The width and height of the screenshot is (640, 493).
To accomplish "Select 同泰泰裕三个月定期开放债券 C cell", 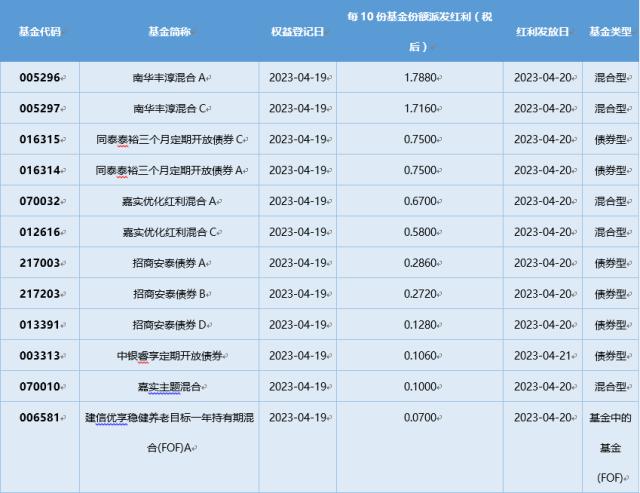I will [169, 139].
